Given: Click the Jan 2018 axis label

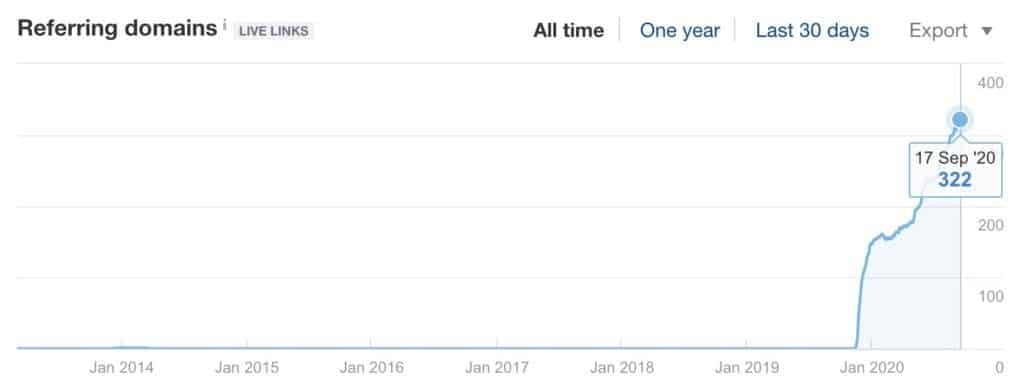Looking at the screenshot, I should [x=622, y=367].
